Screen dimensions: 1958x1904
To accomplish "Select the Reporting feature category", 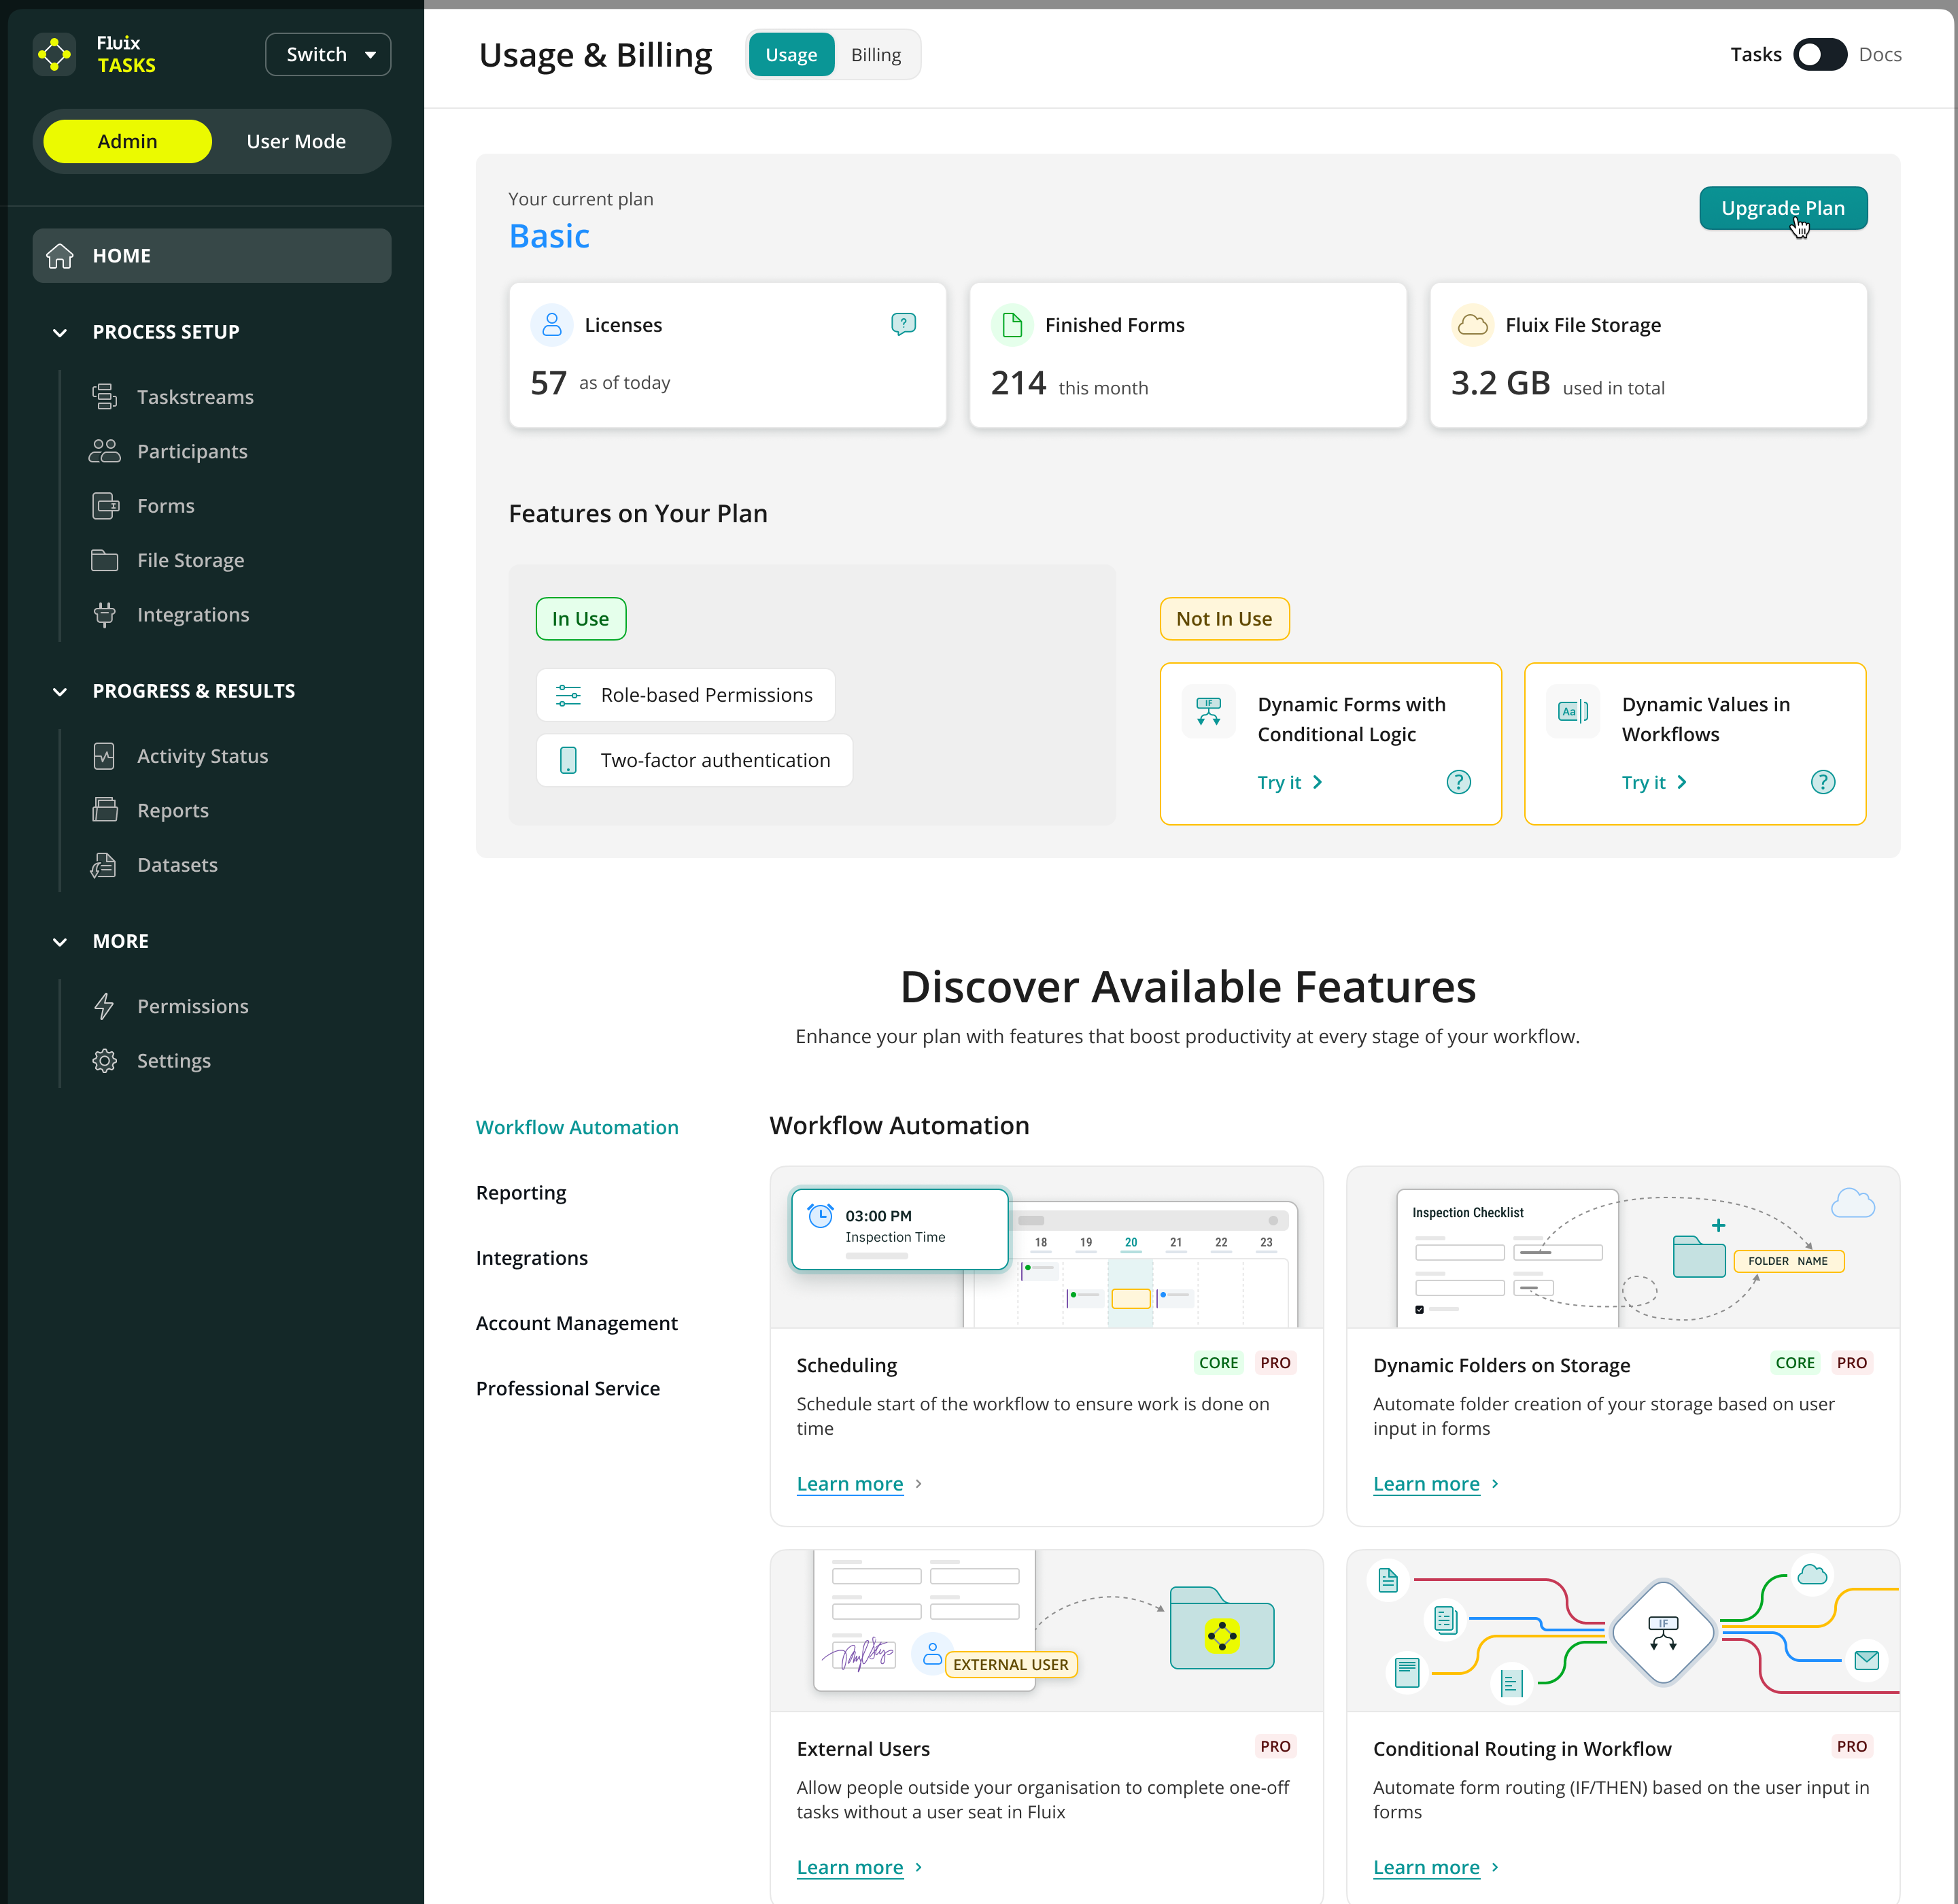I will 520,1192.
